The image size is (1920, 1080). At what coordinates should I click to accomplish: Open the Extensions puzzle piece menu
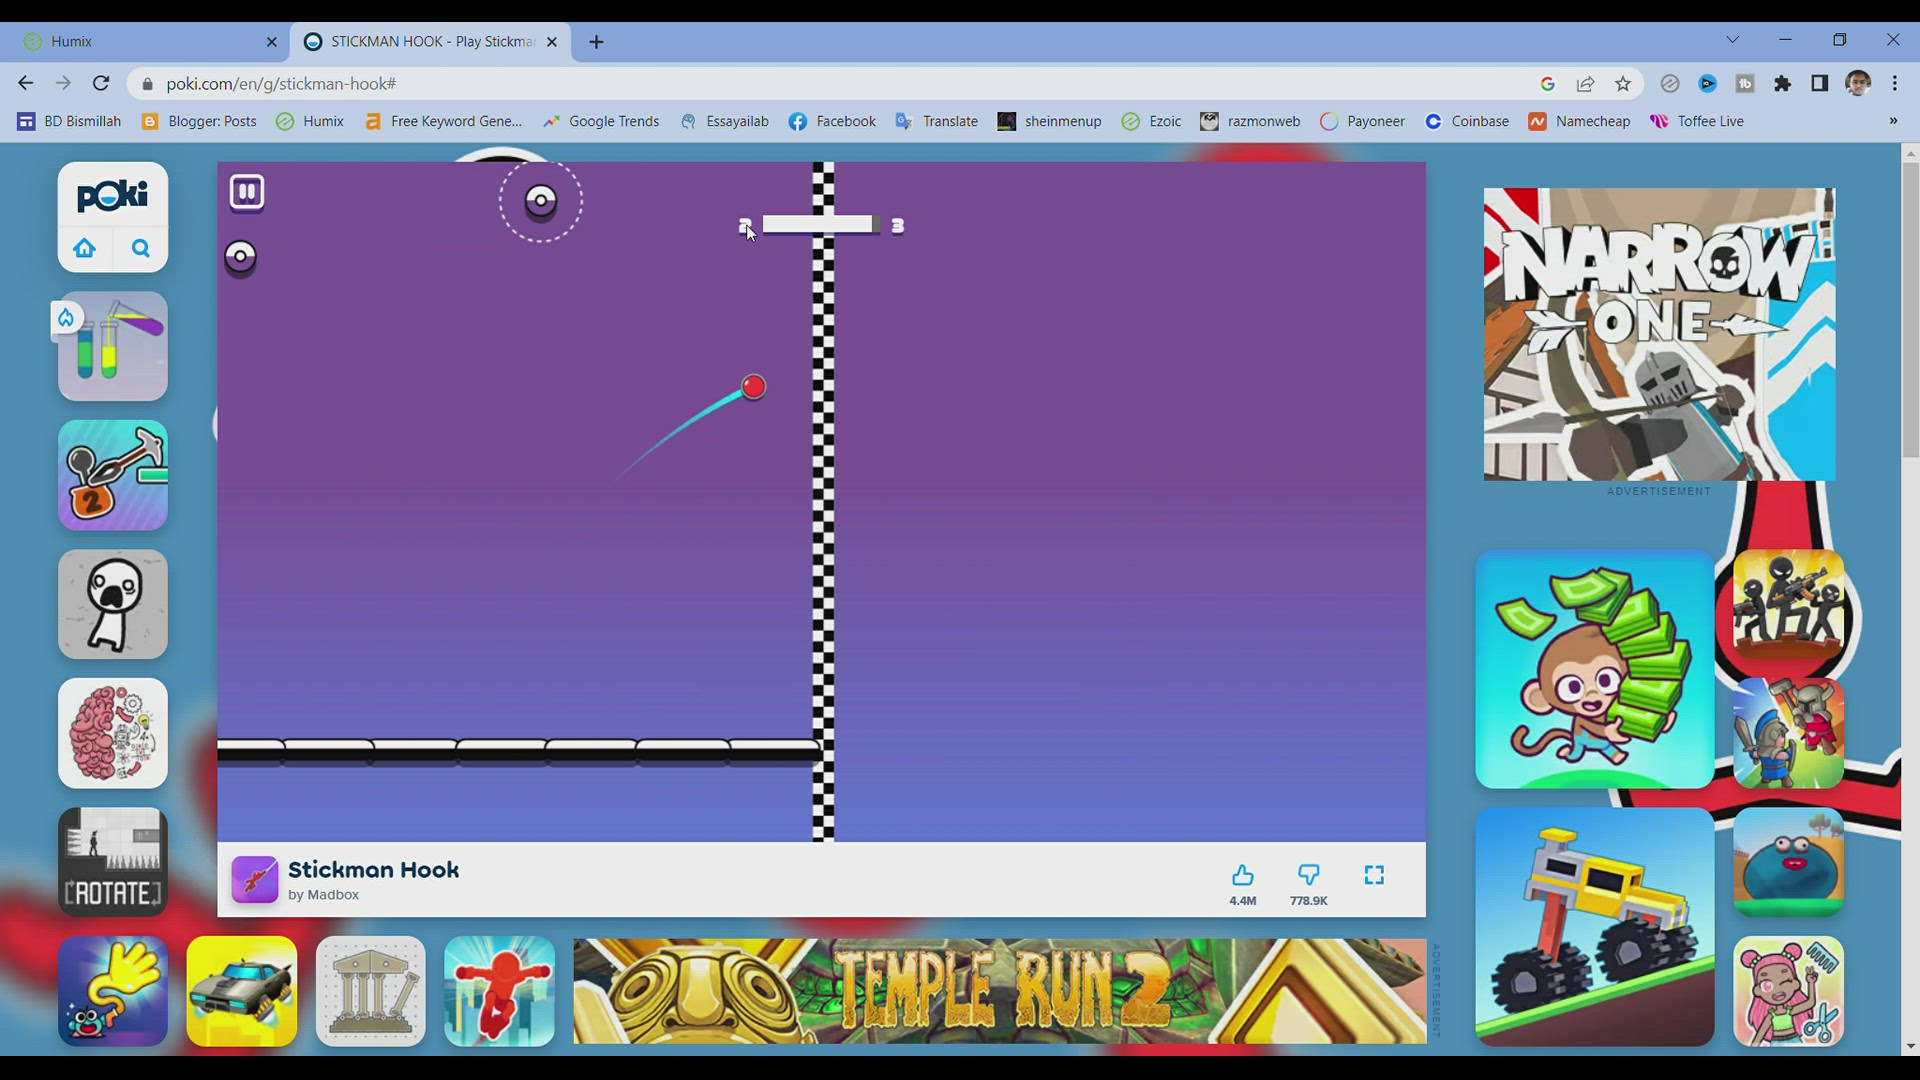pos(1782,84)
